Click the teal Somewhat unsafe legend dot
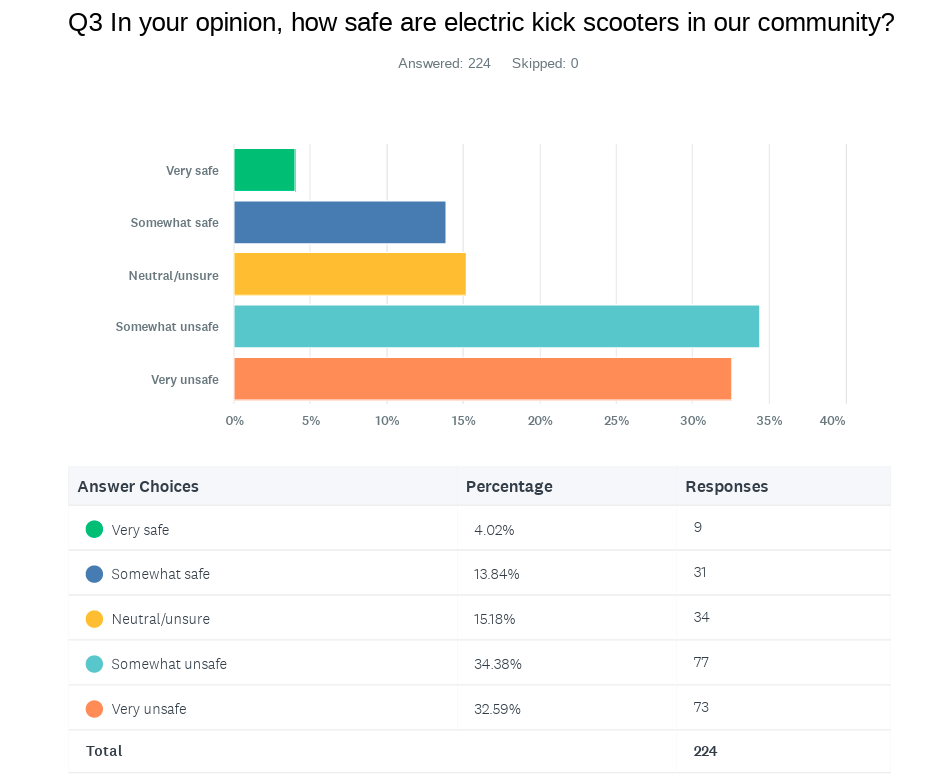 (95, 664)
